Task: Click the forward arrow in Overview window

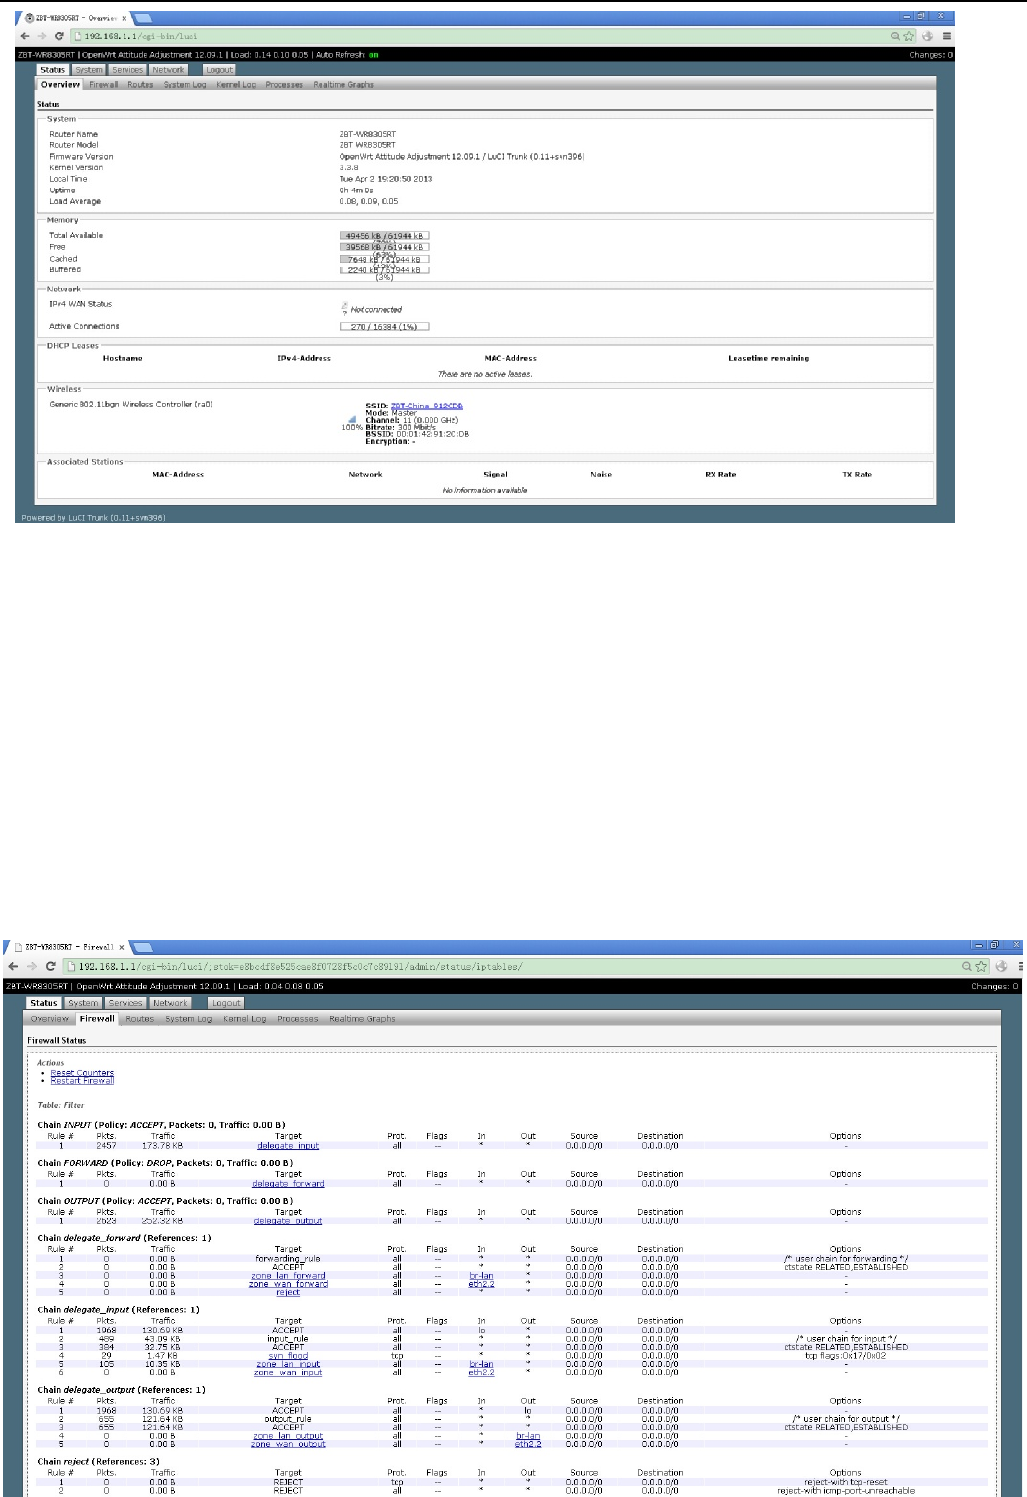Action: click(41, 36)
